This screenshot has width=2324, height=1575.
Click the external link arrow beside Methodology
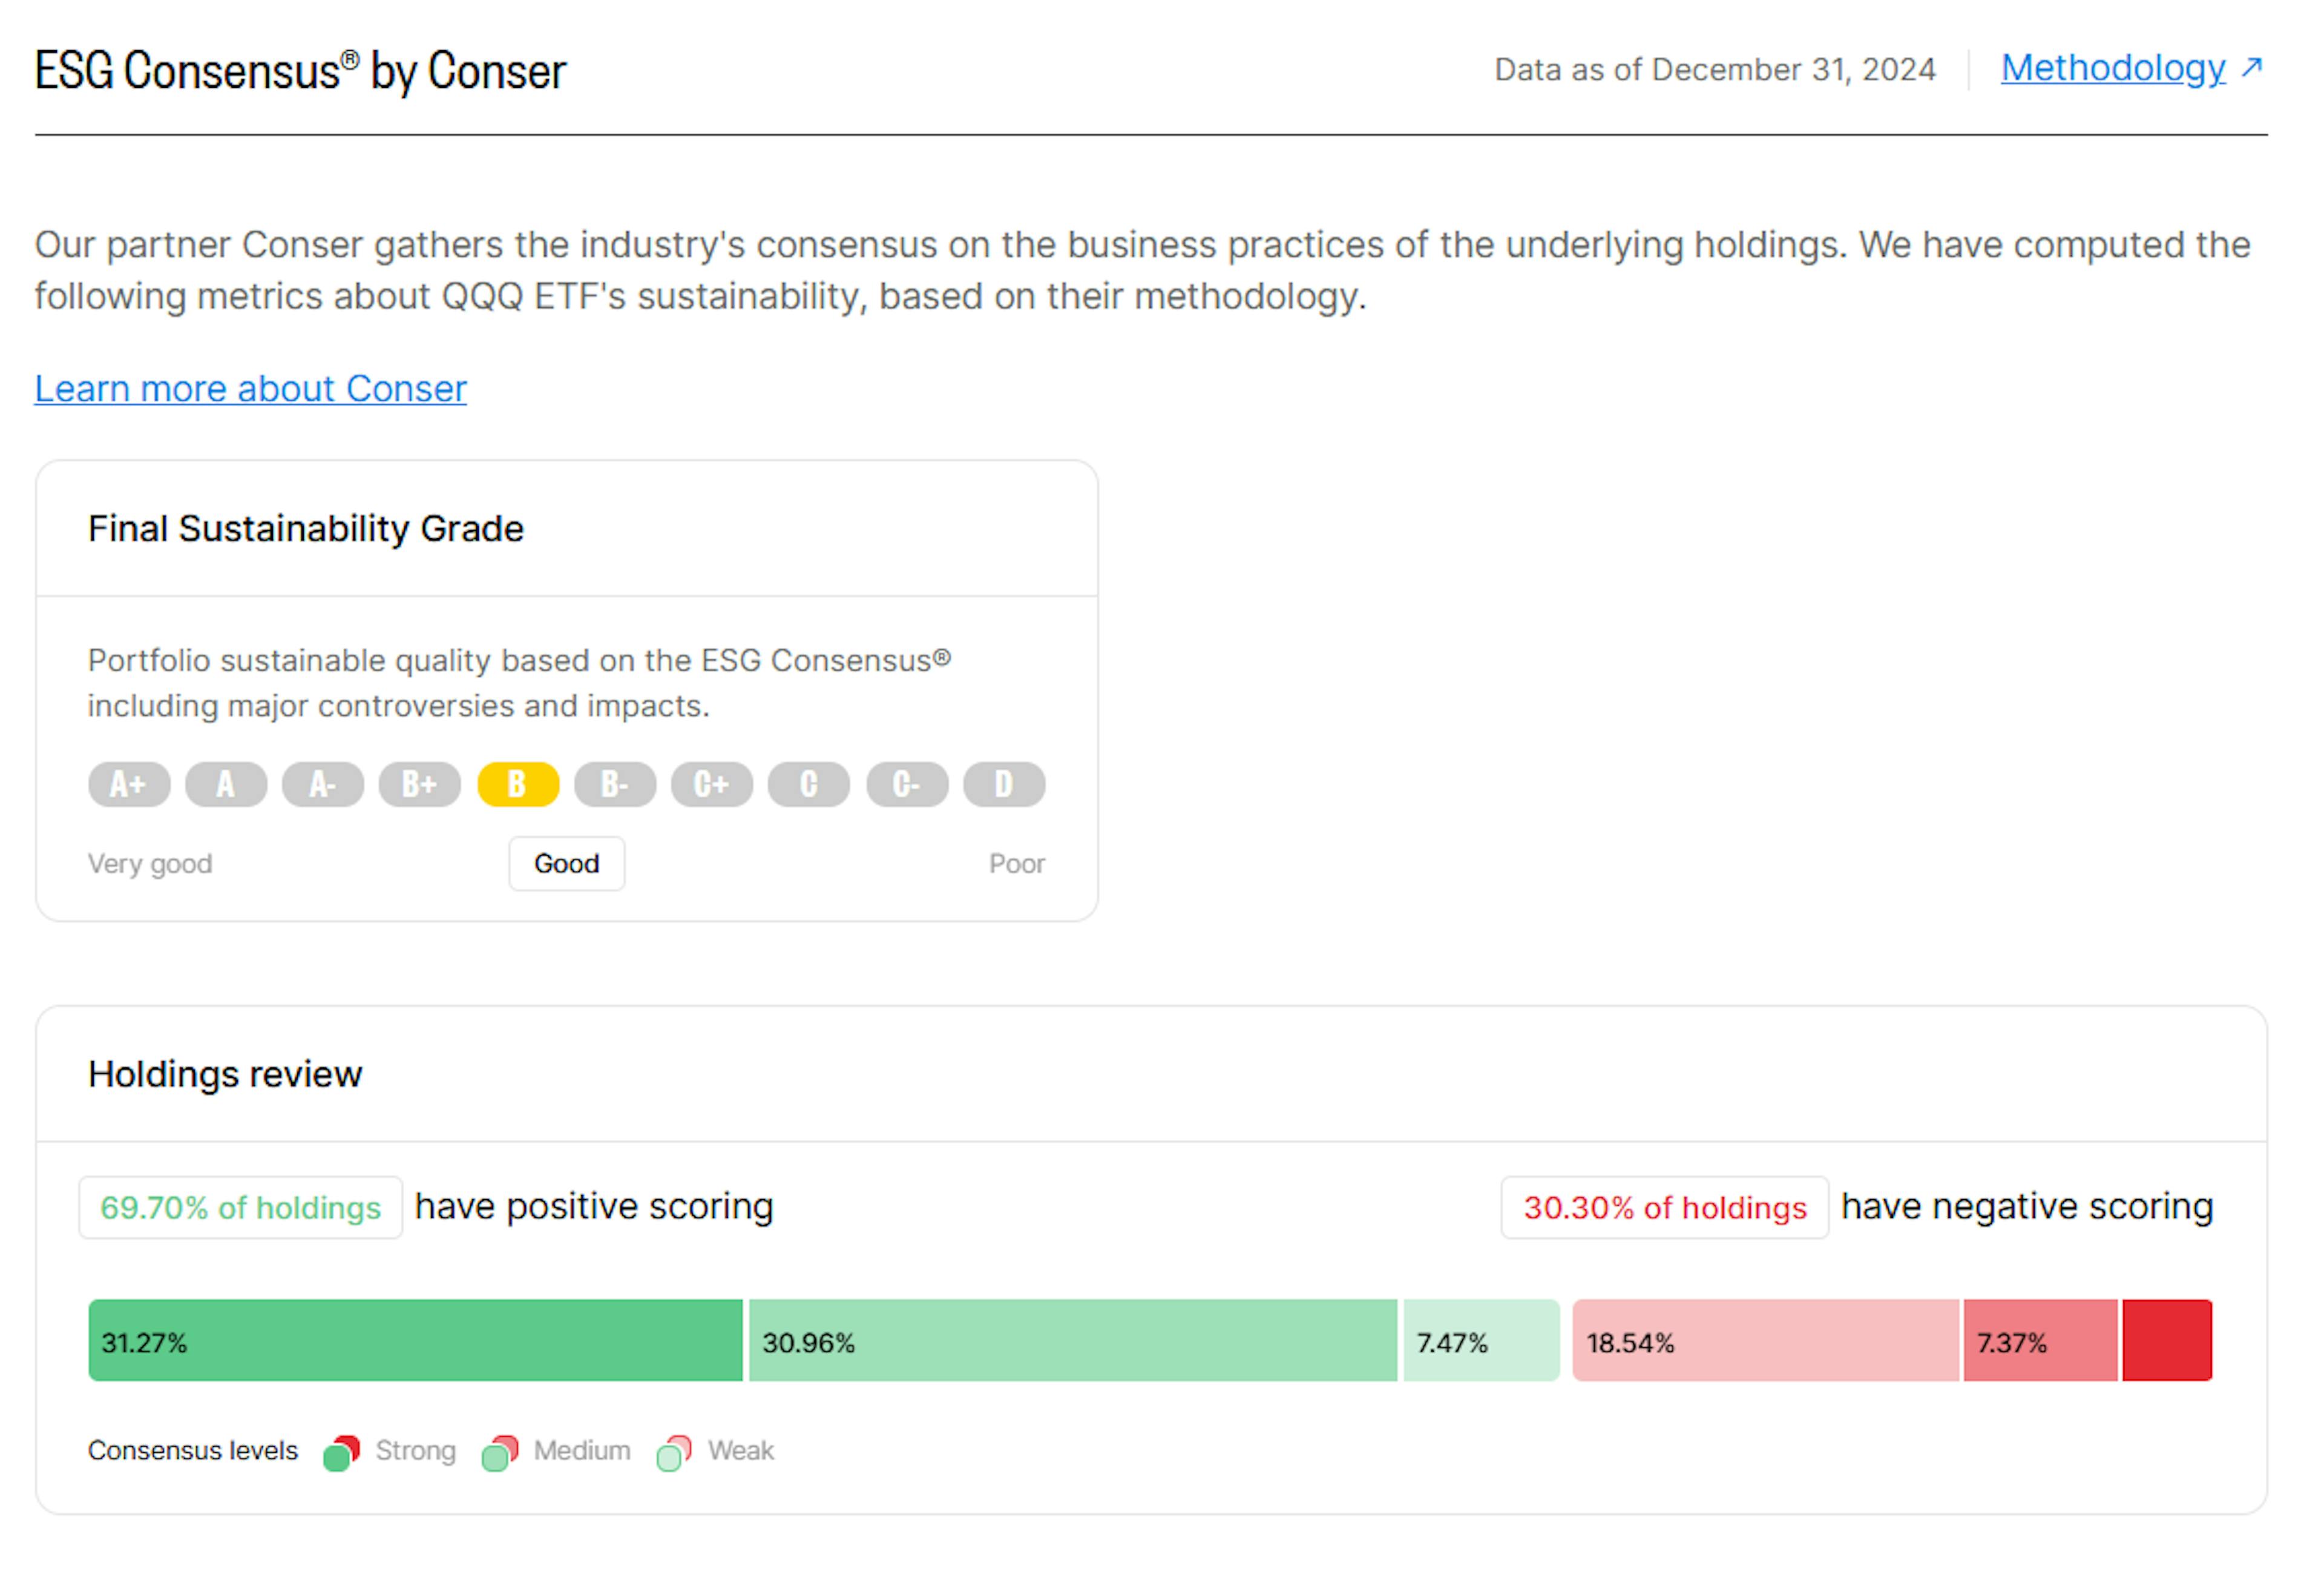(2252, 68)
